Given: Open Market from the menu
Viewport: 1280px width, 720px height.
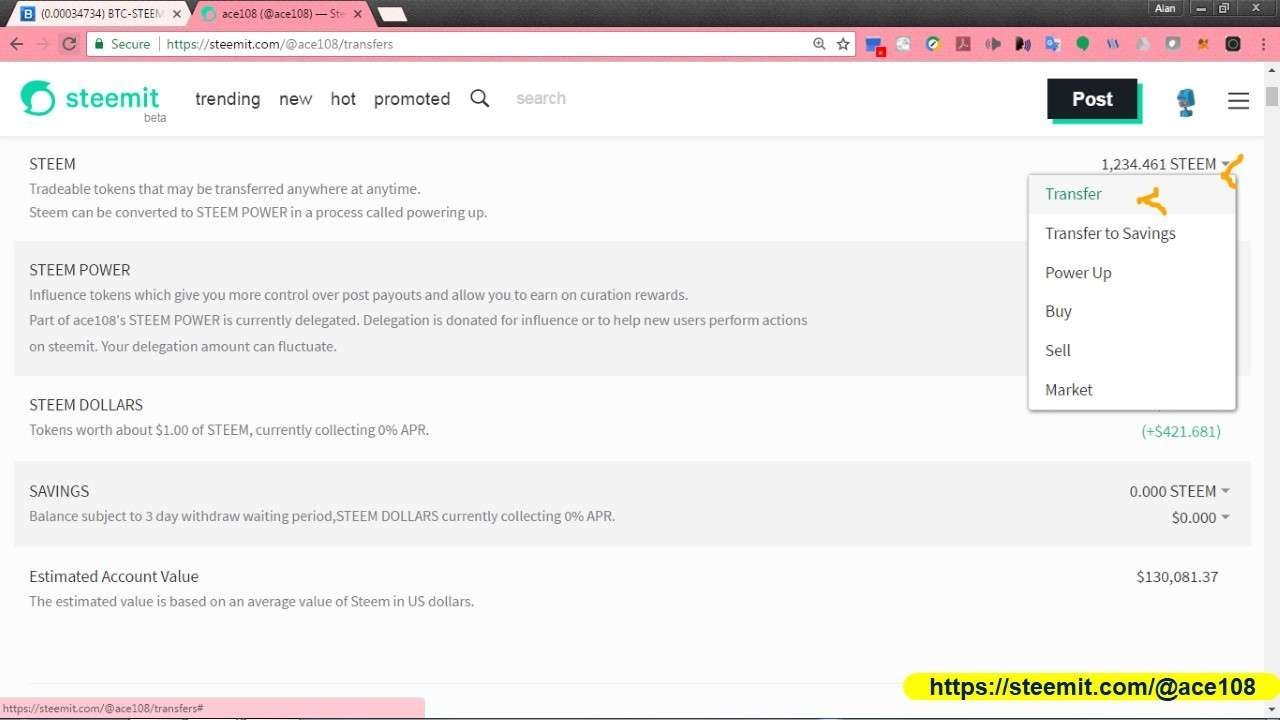Looking at the screenshot, I should pyautogui.click(x=1132, y=389).
